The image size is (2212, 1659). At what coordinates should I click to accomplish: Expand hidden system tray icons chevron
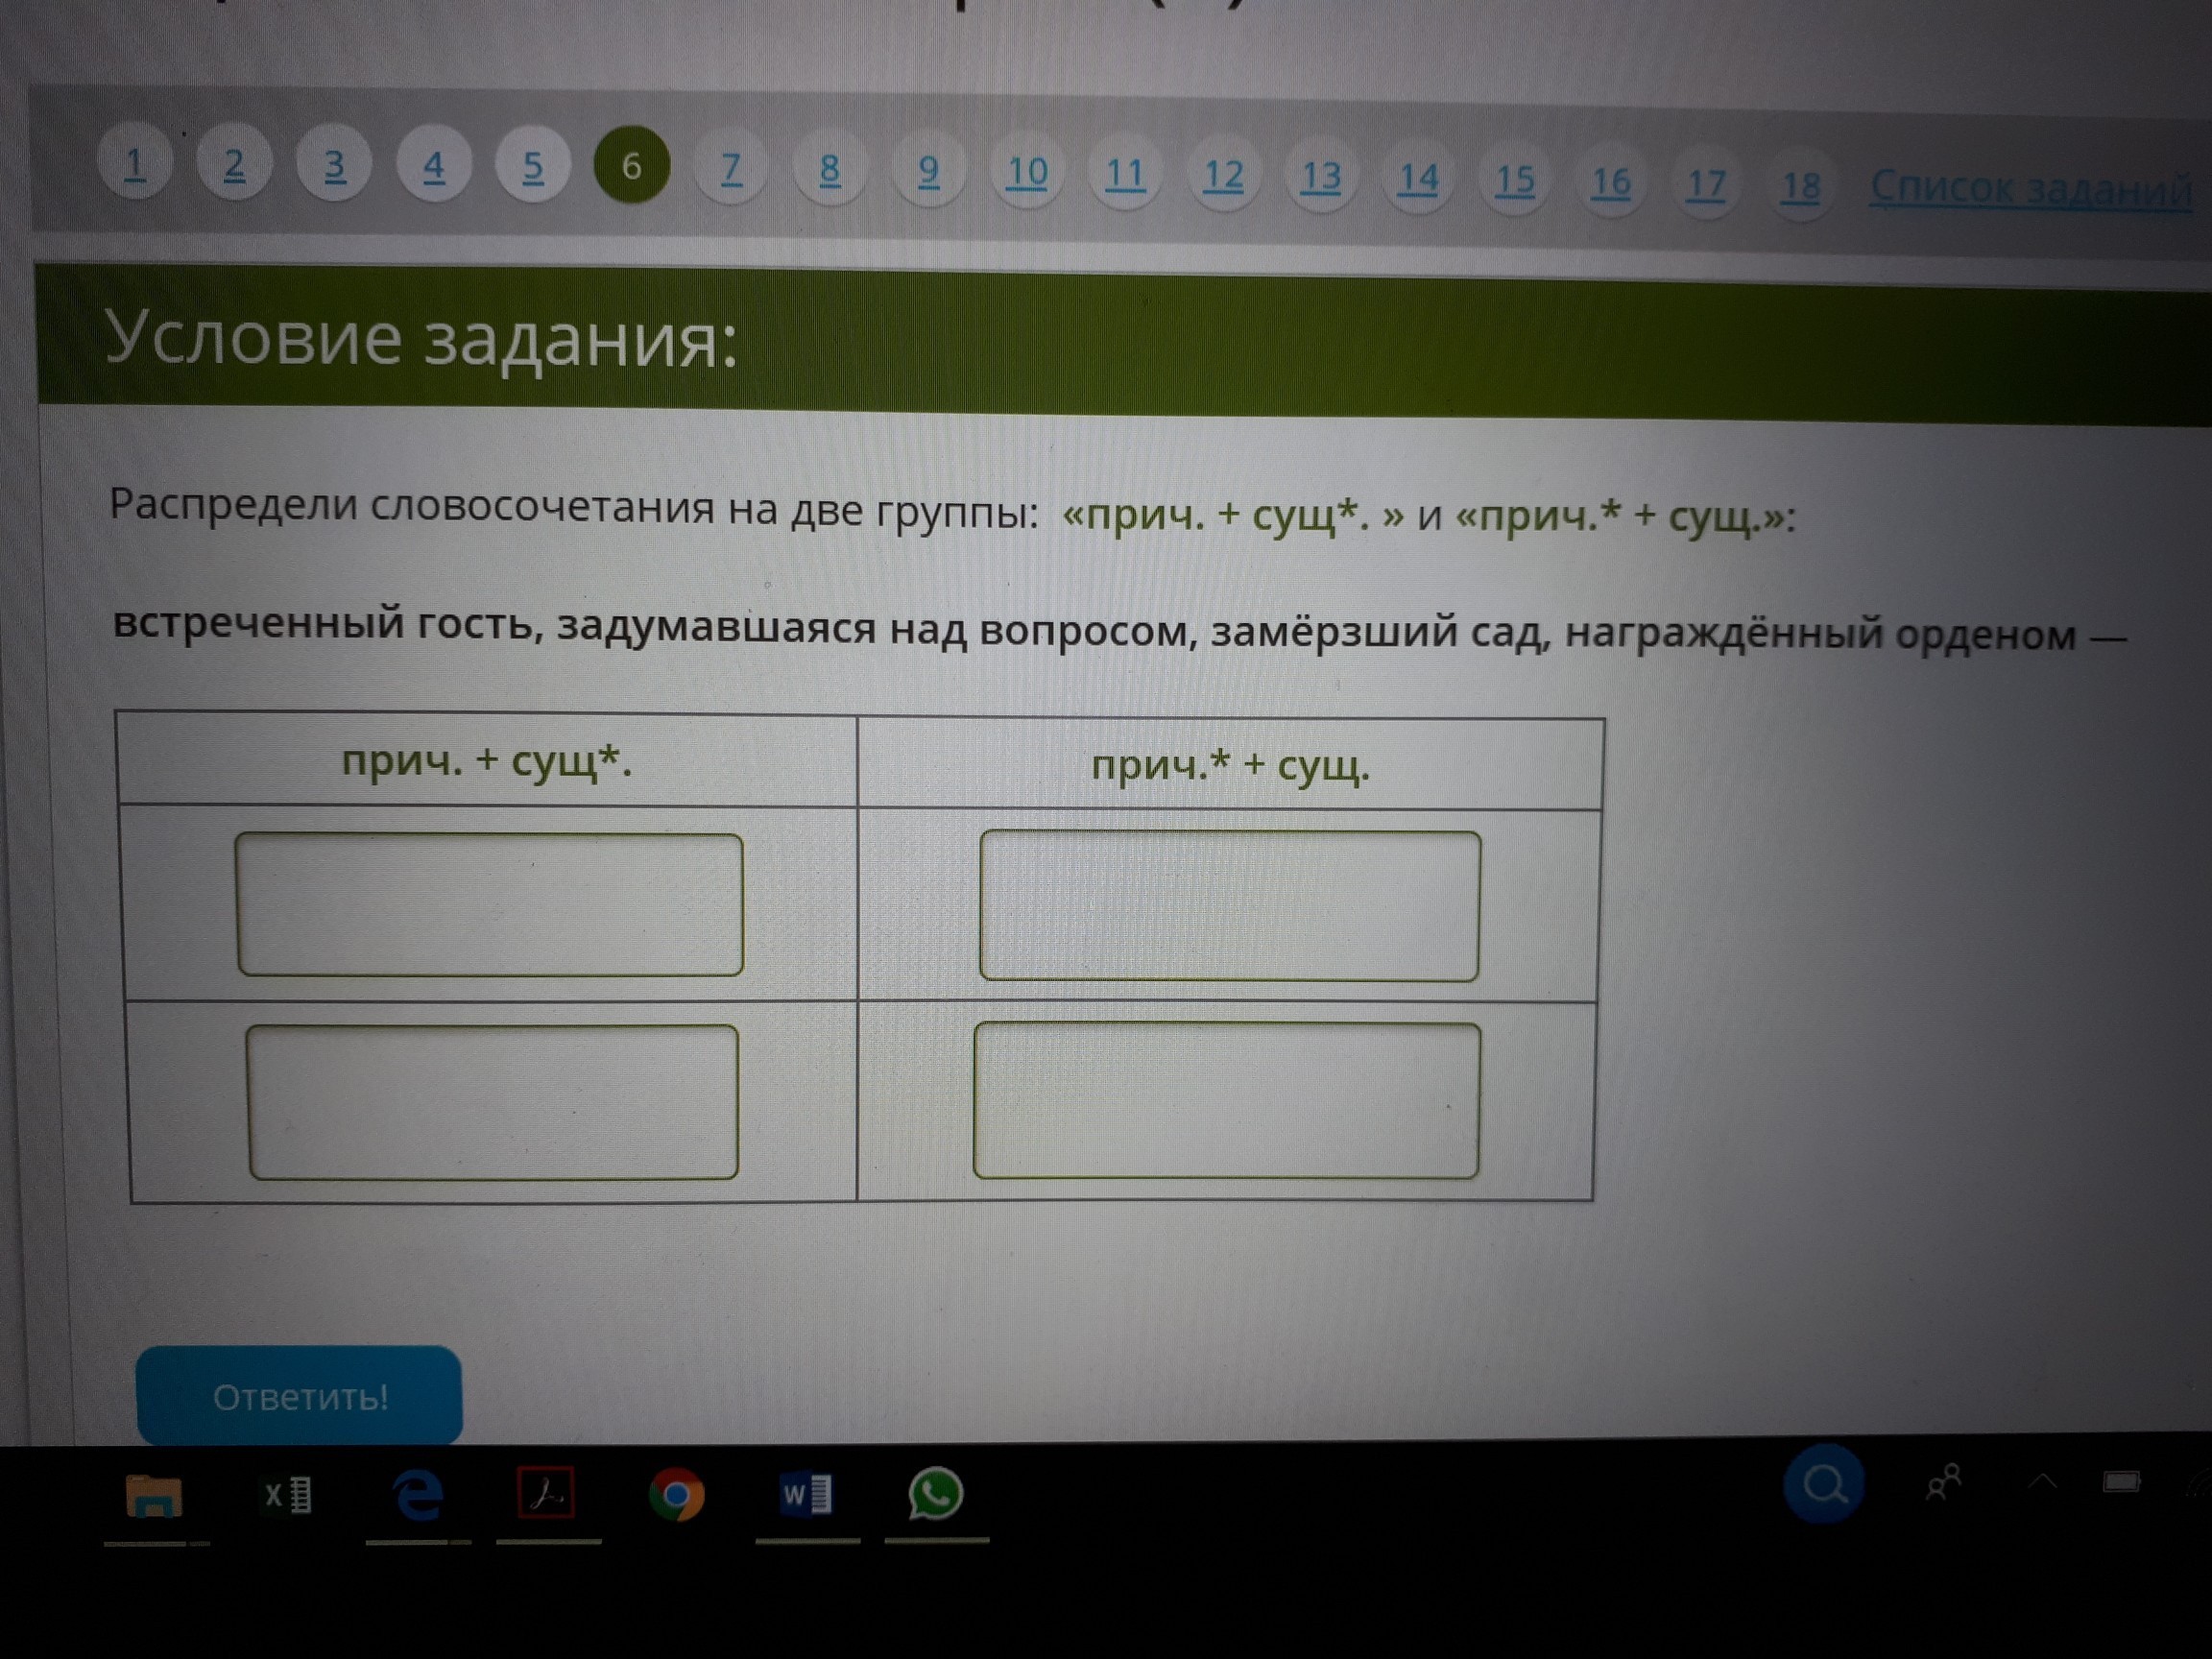coord(2042,1482)
